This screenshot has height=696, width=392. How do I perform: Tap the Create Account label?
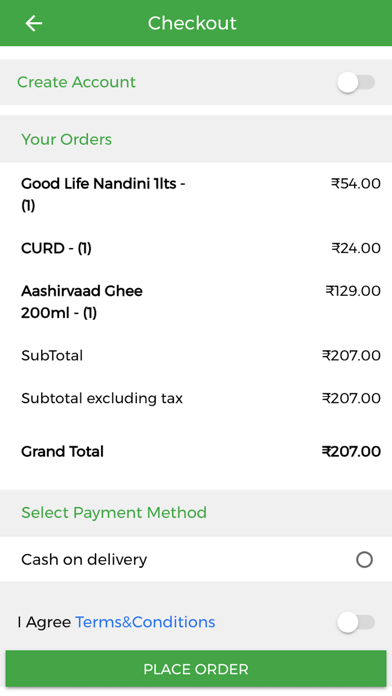coord(76,82)
